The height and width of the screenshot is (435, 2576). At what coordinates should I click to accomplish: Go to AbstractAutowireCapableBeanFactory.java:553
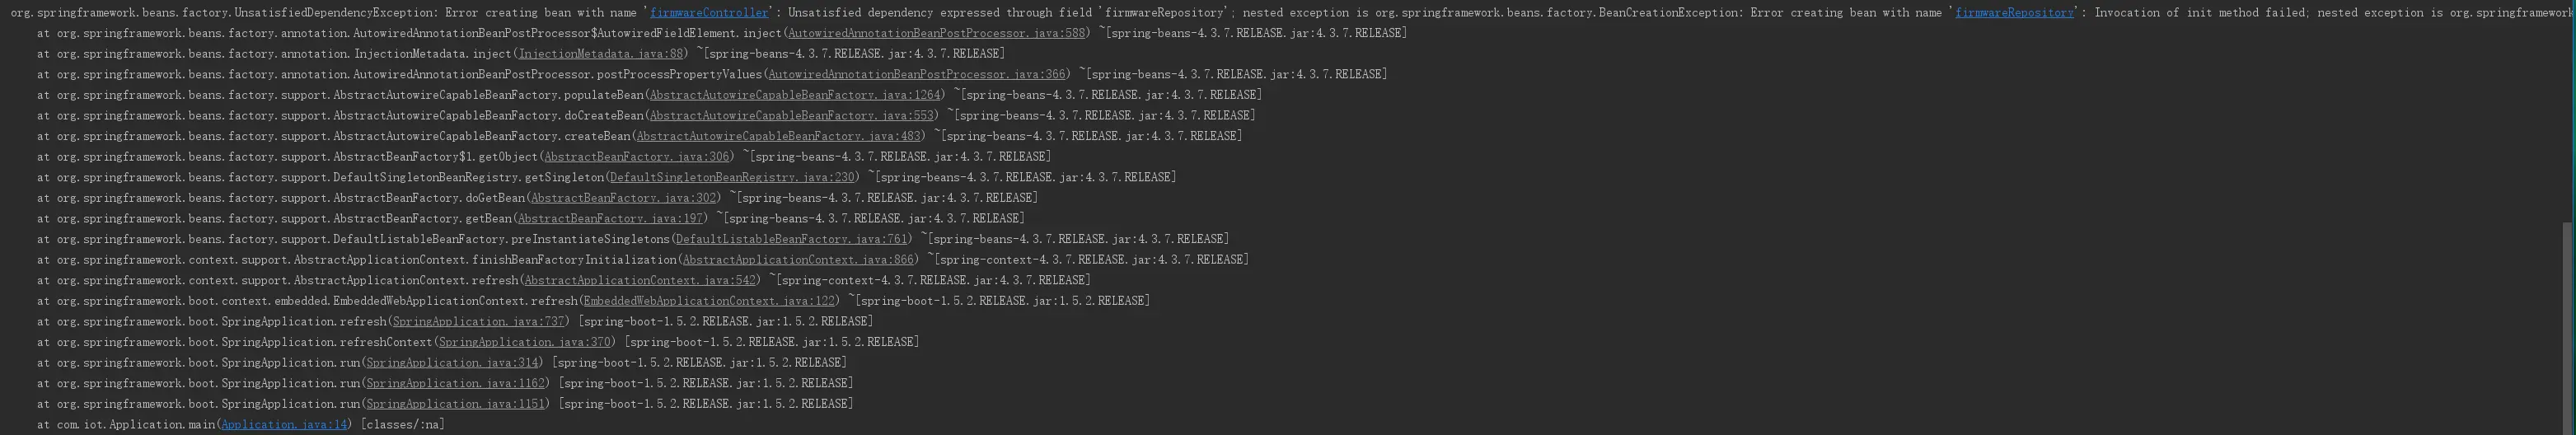[792, 116]
